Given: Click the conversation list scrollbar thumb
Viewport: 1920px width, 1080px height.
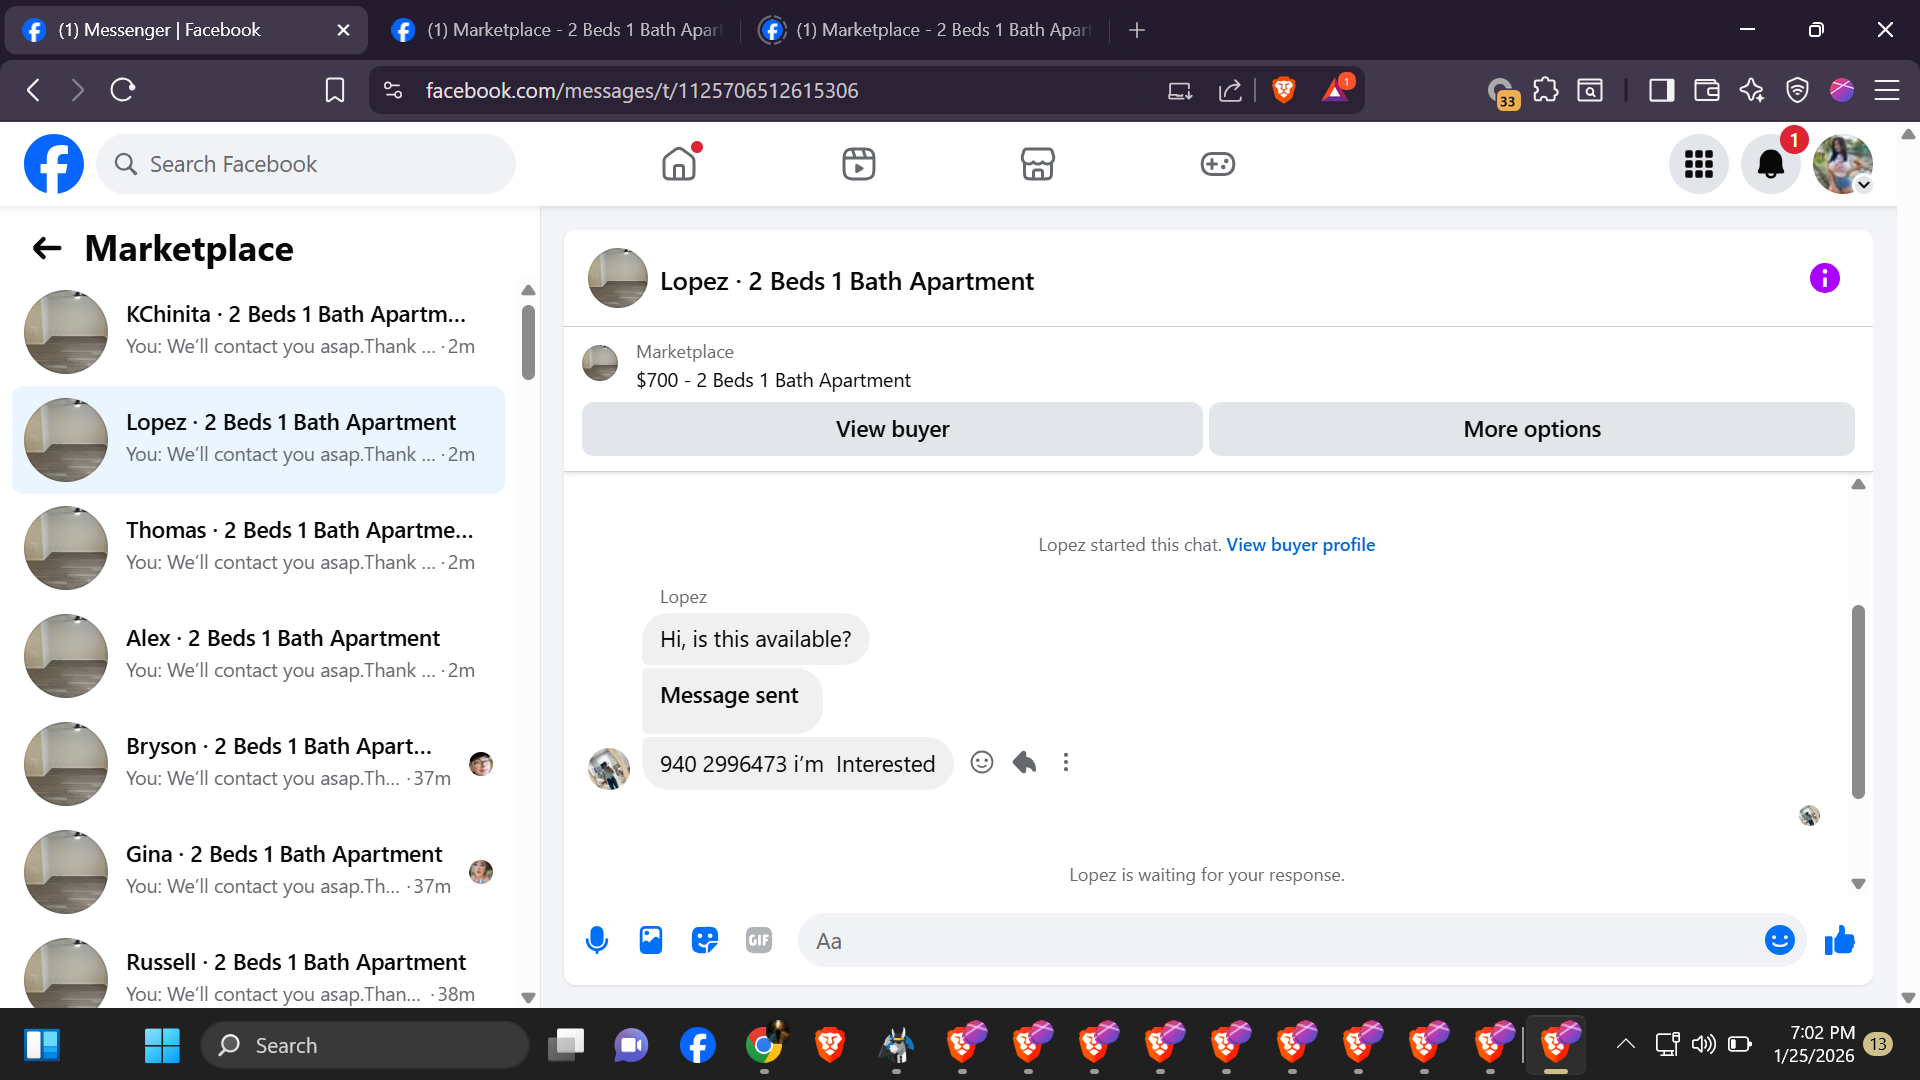Looking at the screenshot, I should (x=528, y=342).
